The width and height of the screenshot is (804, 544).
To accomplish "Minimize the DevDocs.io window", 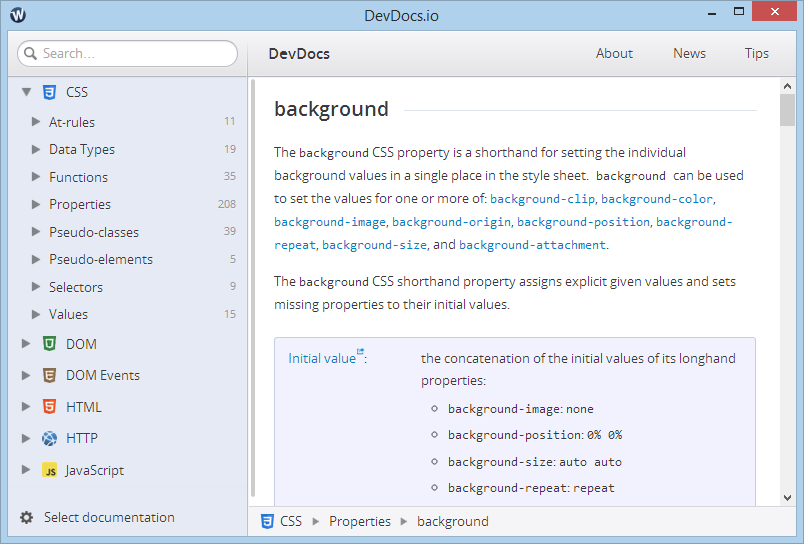I will click(x=712, y=12).
